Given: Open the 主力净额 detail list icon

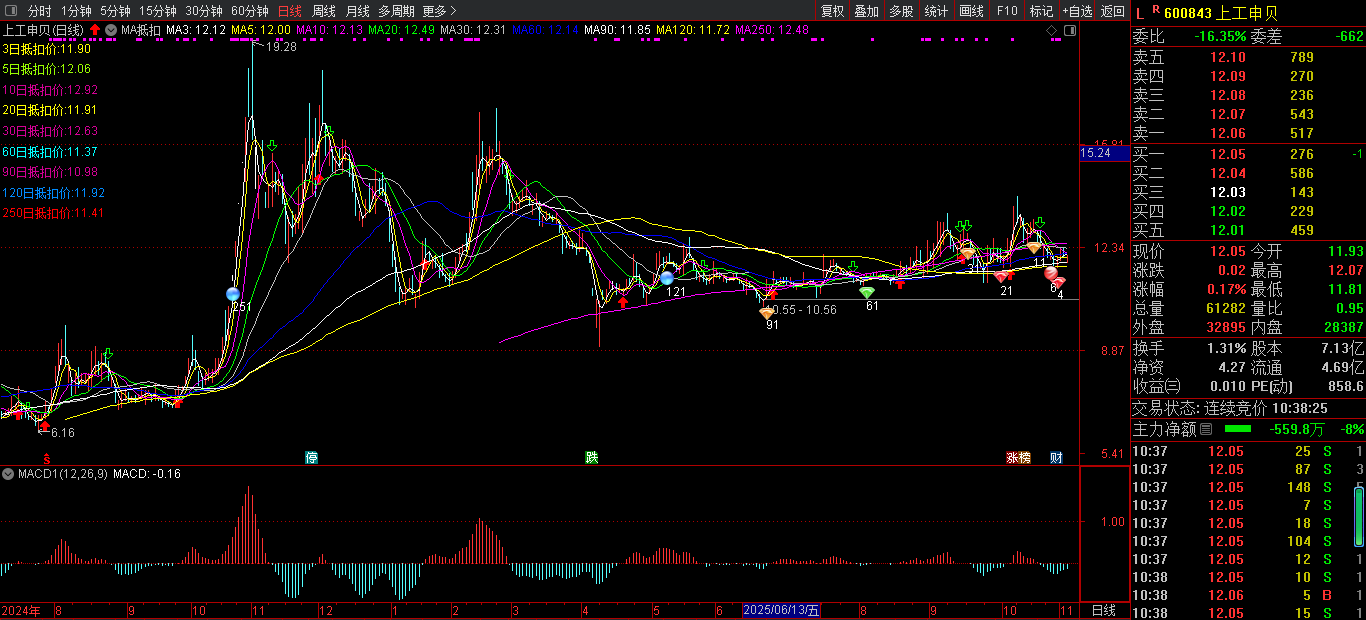Looking at the screenshot, I should [1205, 430].
